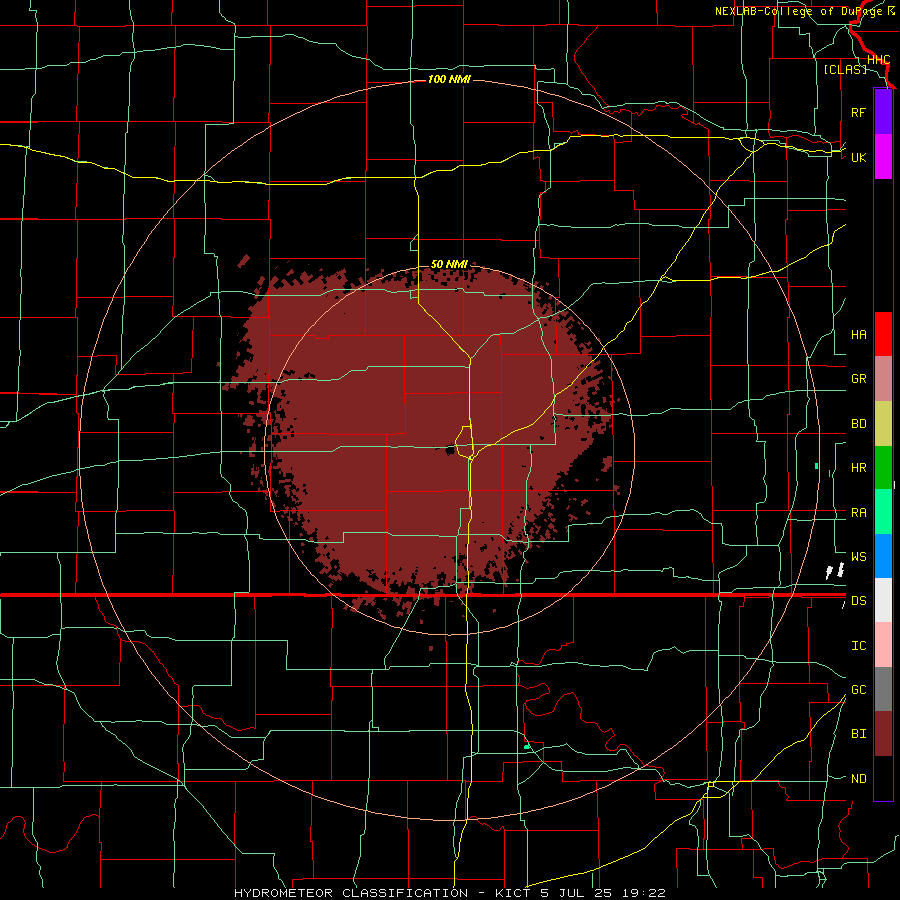
Task: Click the 'DS' legend label
Action: coord(858,601)
